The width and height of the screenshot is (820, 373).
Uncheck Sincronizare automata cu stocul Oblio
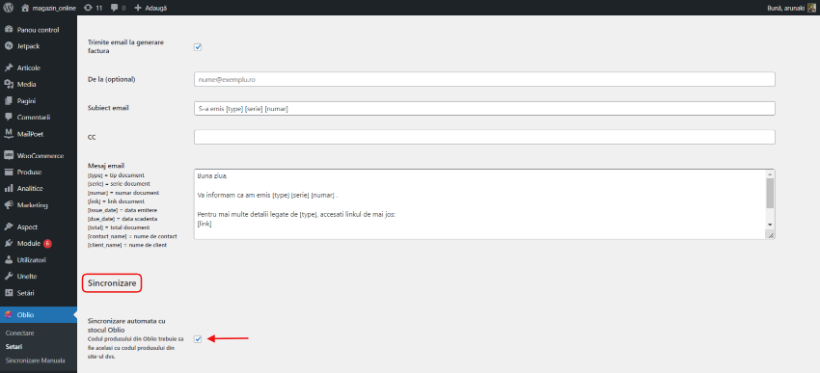click(x=198, y=339)
